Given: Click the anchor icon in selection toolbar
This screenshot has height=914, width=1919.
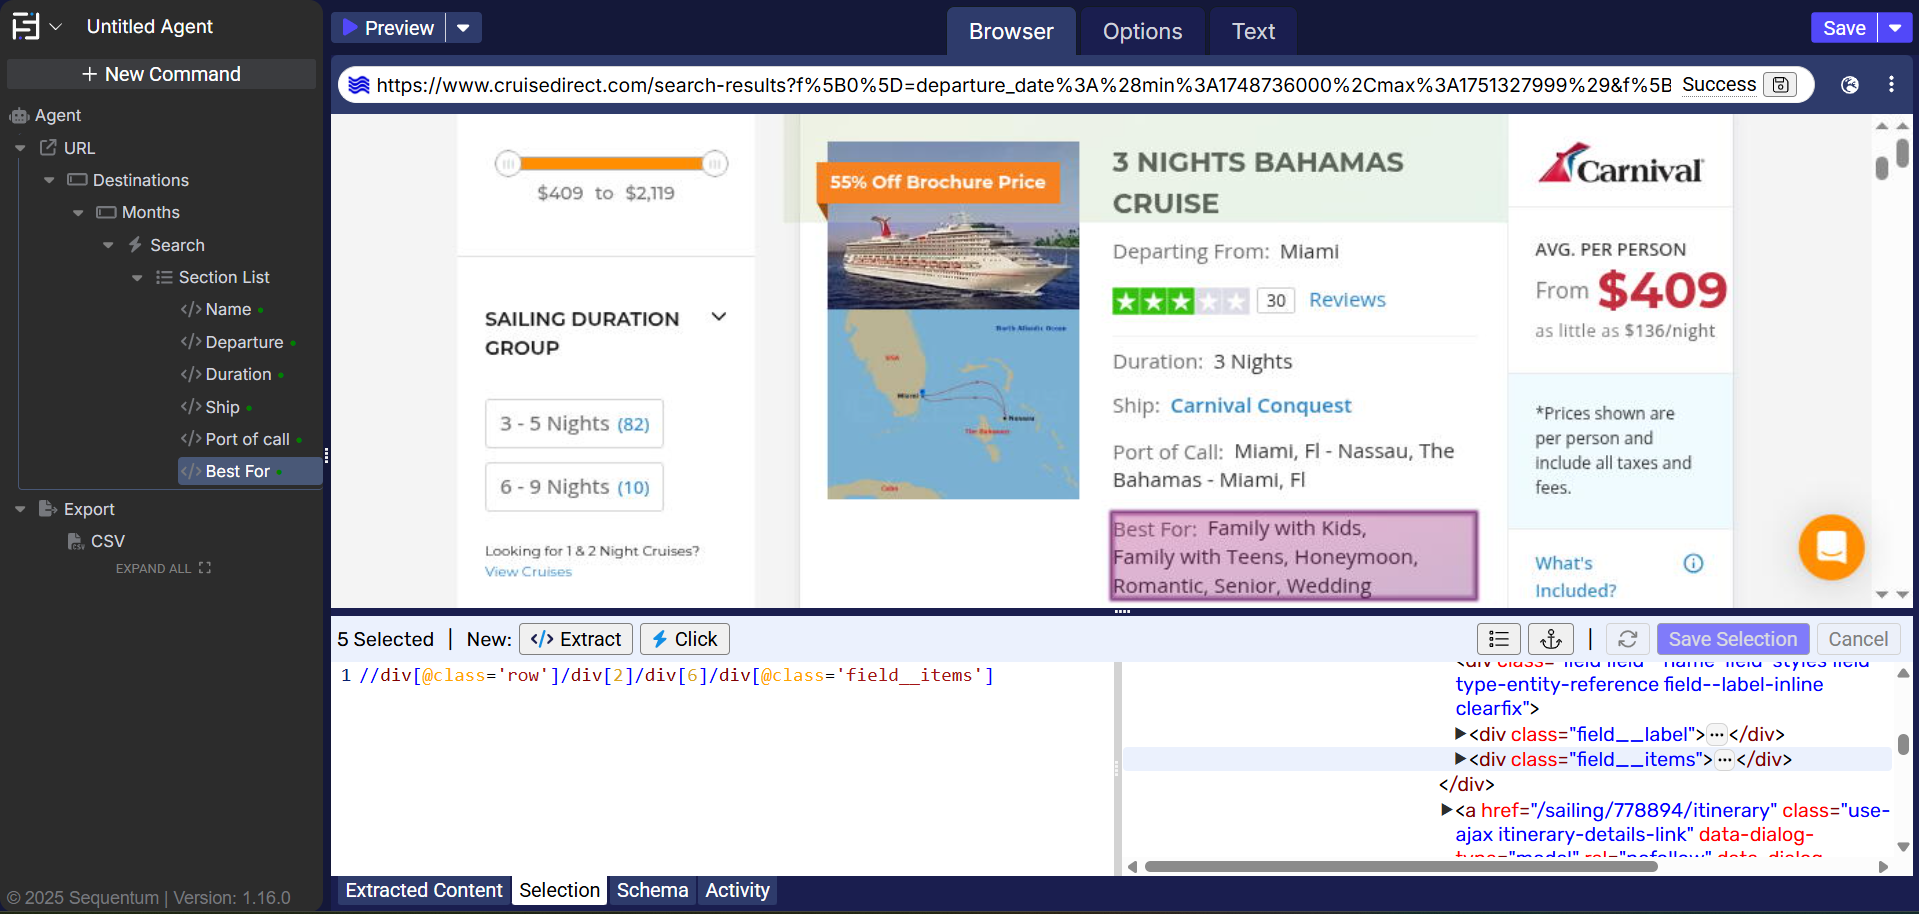Looking at the screenshot, I should coord(1550,639).
